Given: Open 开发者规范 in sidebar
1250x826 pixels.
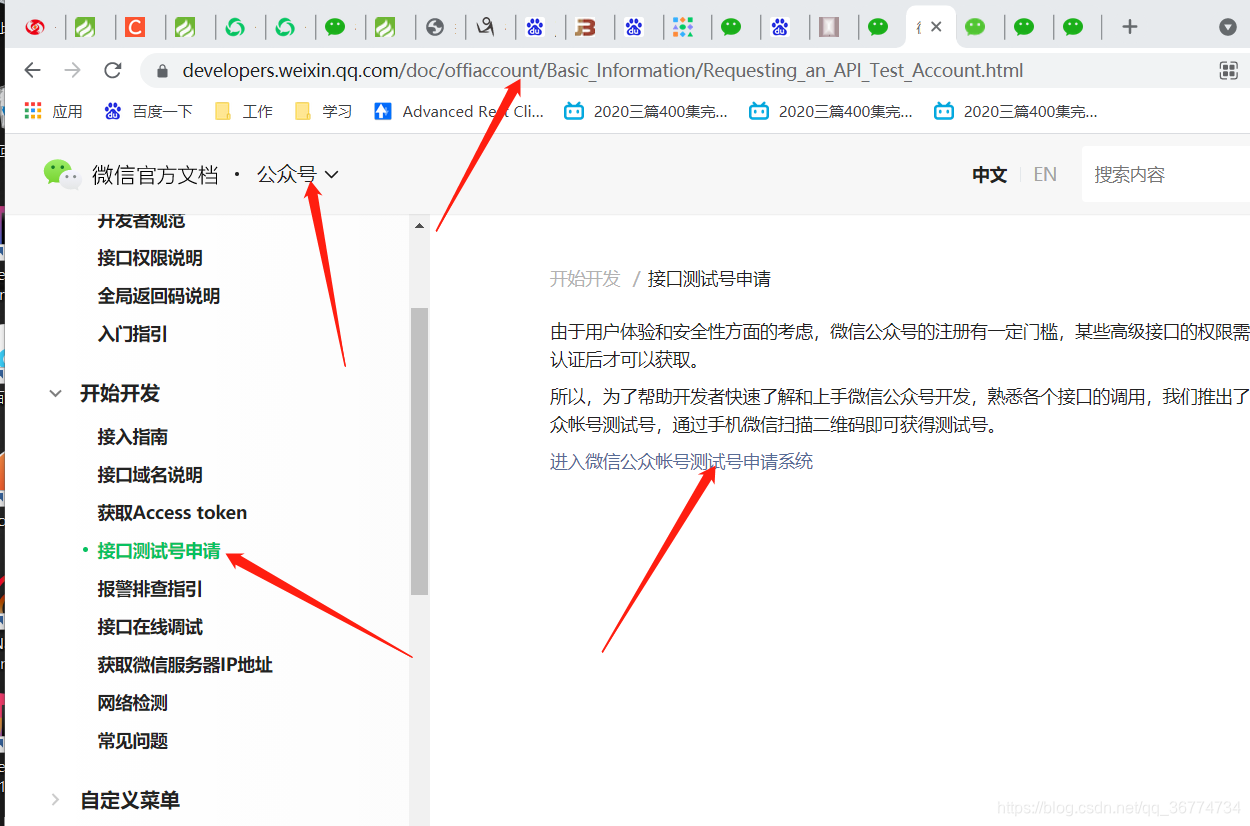Looking at the screenshot, I should pyautogui.click(x=141, y=221).
